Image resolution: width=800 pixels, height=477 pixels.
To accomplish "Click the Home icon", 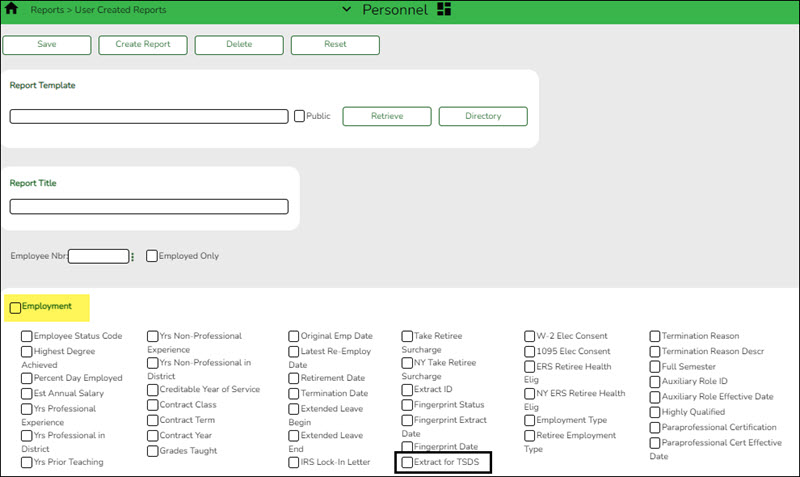I will coord(12,9).
